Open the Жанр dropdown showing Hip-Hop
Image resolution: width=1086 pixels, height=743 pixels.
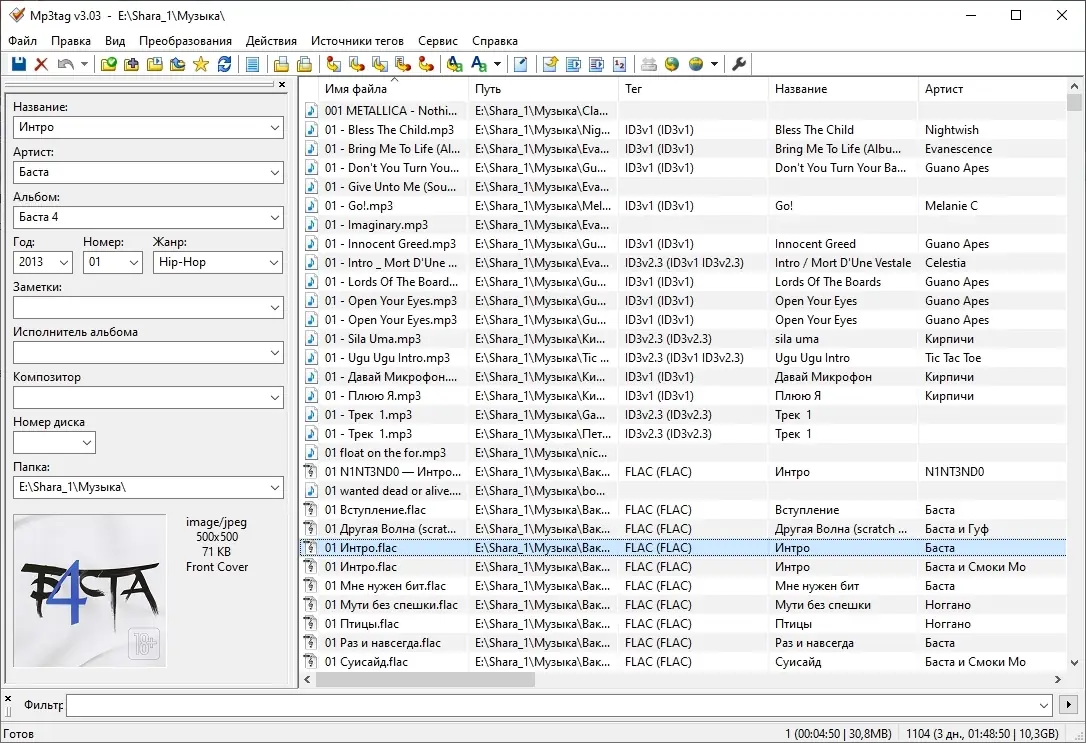click(x=274, y=262)
